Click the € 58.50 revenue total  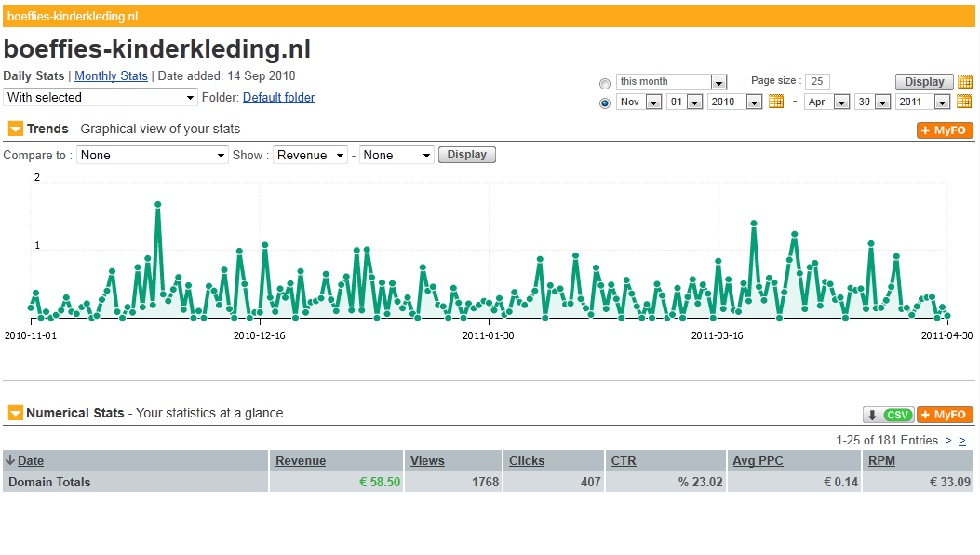[x=379, y=482]
